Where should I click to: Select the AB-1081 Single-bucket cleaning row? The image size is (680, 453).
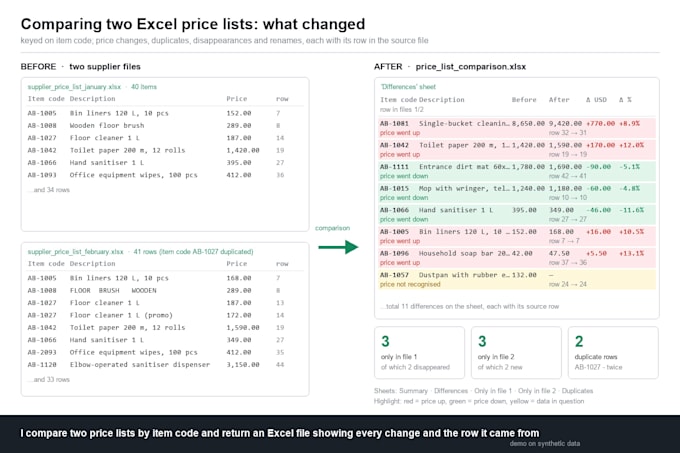[517, 128]
